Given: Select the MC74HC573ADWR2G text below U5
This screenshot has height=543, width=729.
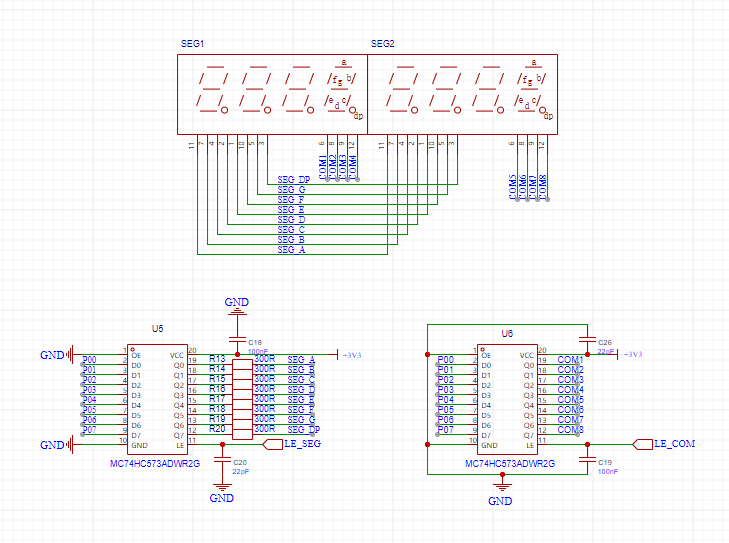Looking at the screenshot, I should [x=155, y=464].
